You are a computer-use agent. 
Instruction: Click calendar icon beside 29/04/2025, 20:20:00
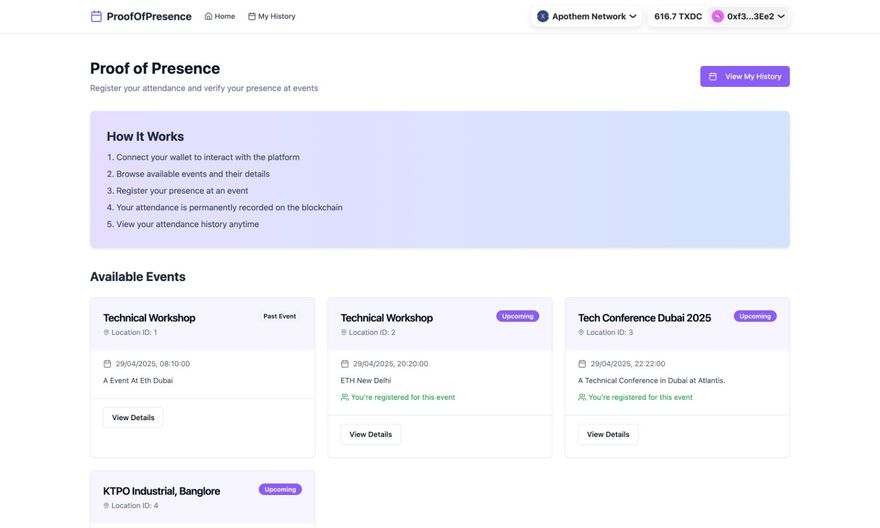tap(345, 364)
